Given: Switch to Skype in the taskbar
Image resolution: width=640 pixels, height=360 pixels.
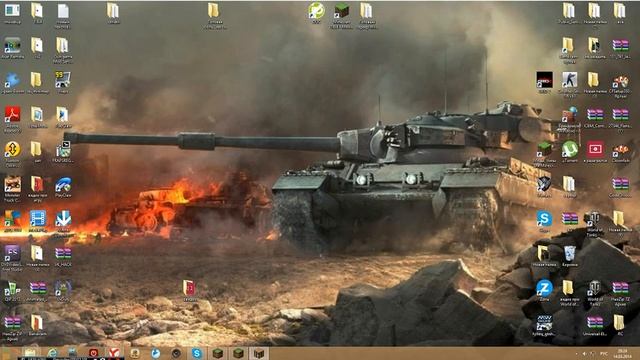Looking at the screenshot, I should pos(197,353).
